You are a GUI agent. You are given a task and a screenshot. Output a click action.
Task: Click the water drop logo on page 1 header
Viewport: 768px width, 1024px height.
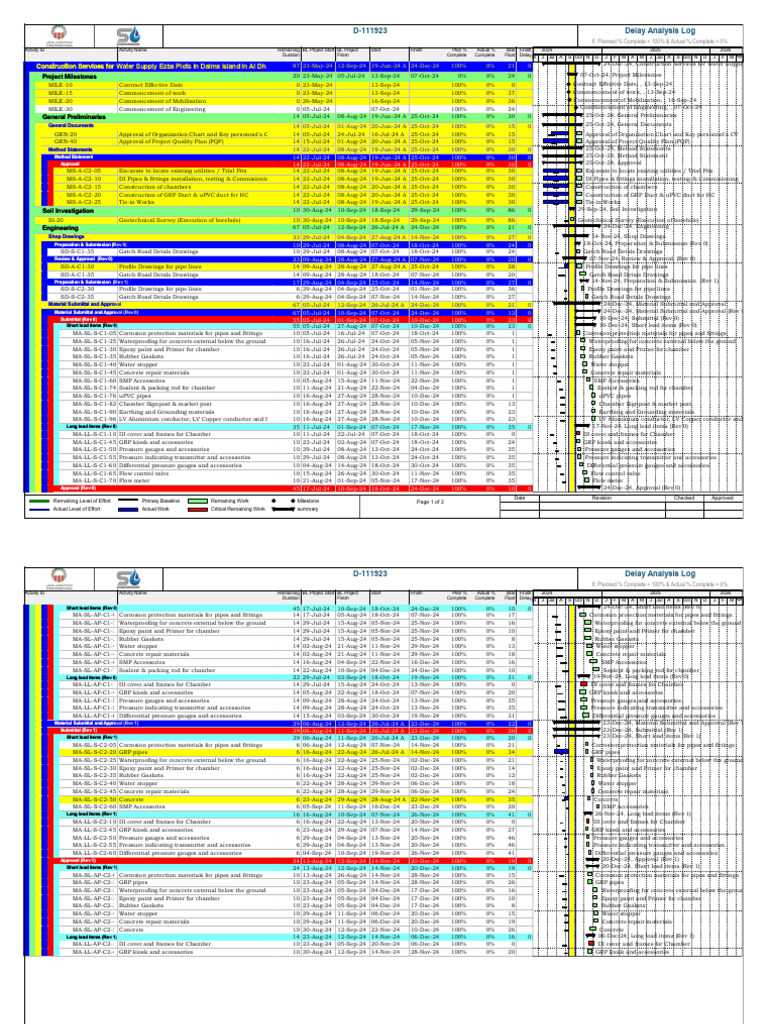click(x=129, y=35)
